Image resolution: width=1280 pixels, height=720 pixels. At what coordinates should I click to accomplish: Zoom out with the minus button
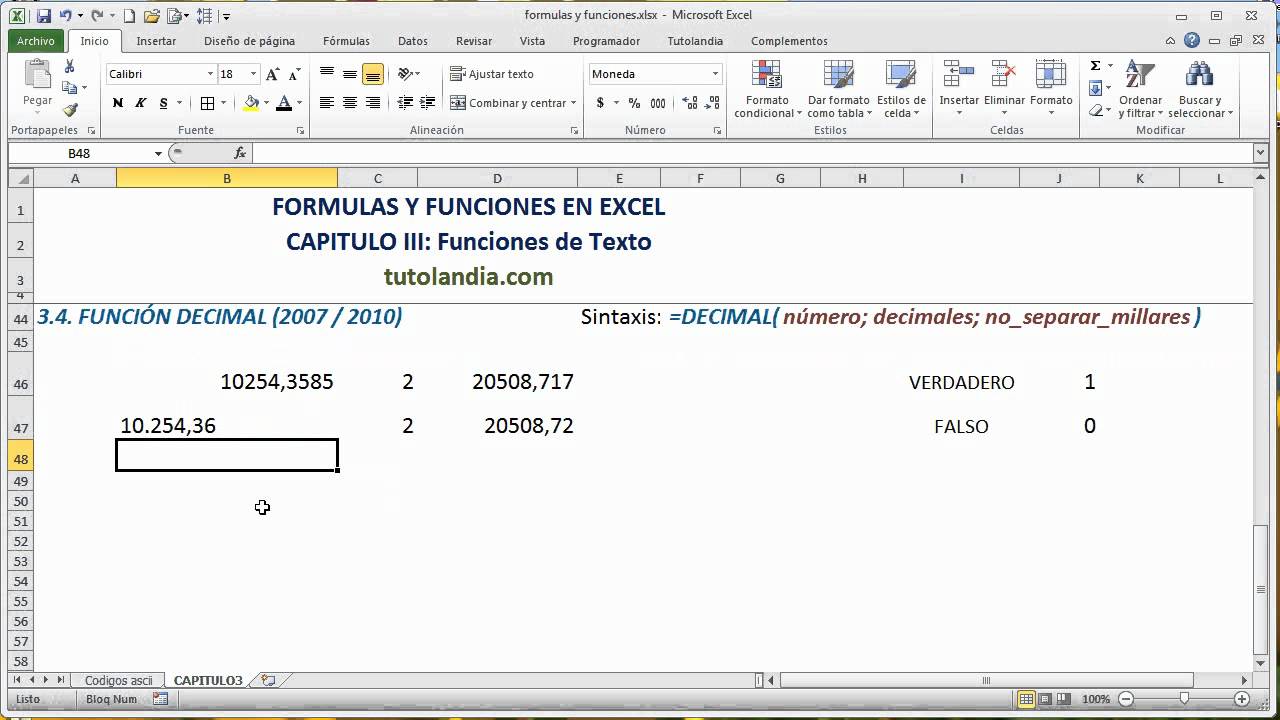point(1127,699)
